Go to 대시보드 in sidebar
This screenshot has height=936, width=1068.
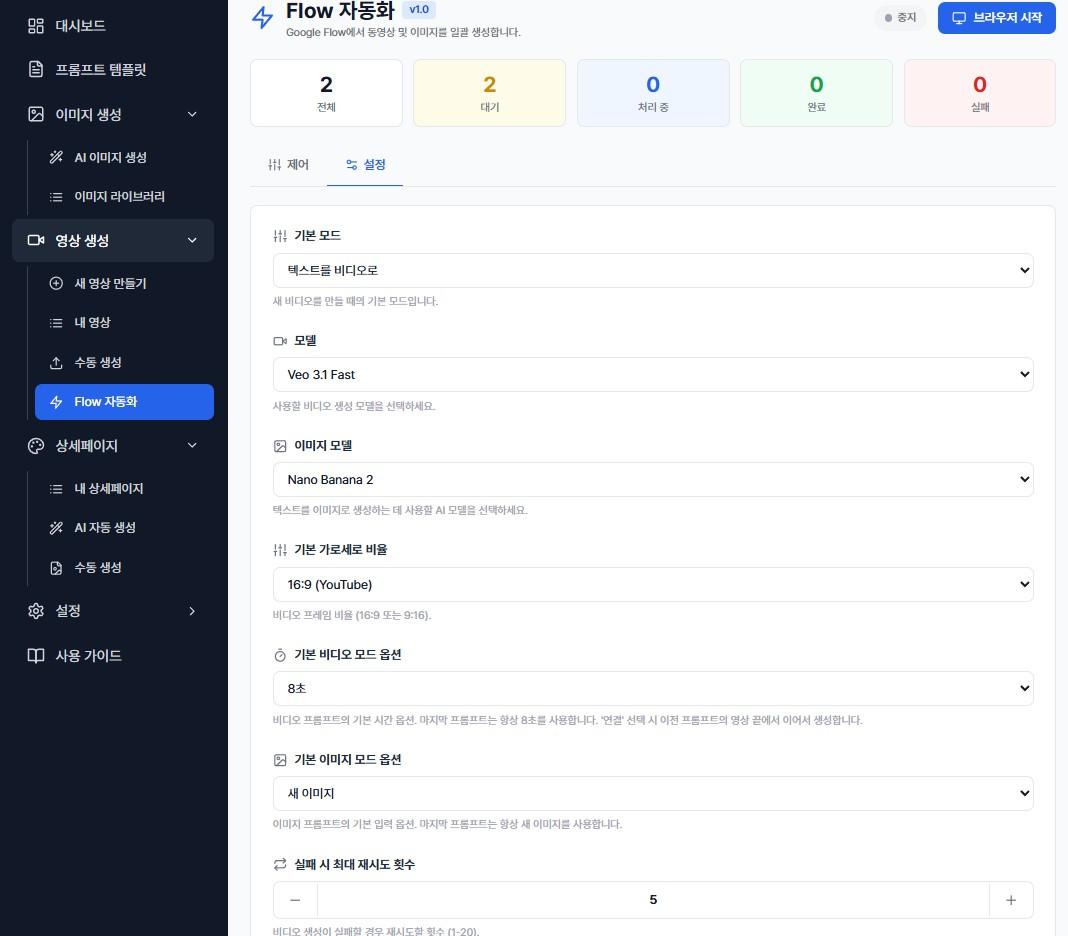click(113, 26)
